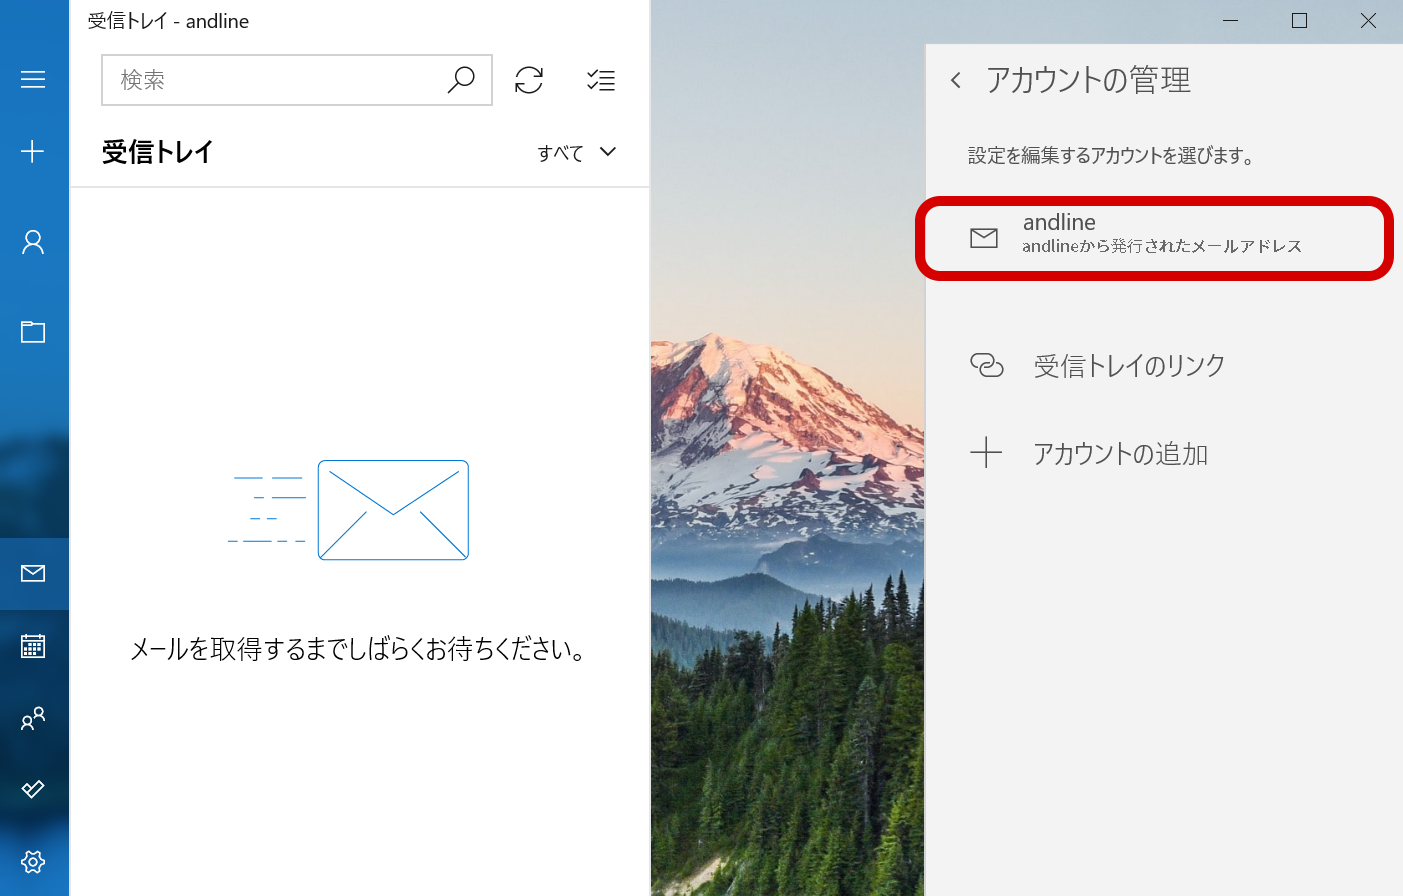Sync the inbox with refresh icon
This screenshot has height=896, width=1403.
point(529,80)
